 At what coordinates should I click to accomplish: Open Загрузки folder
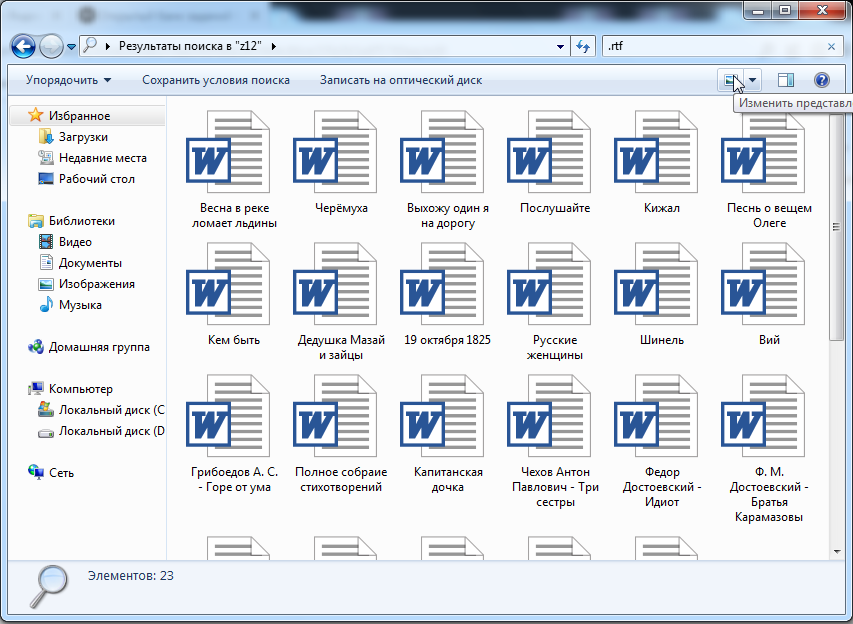[73, 137]
